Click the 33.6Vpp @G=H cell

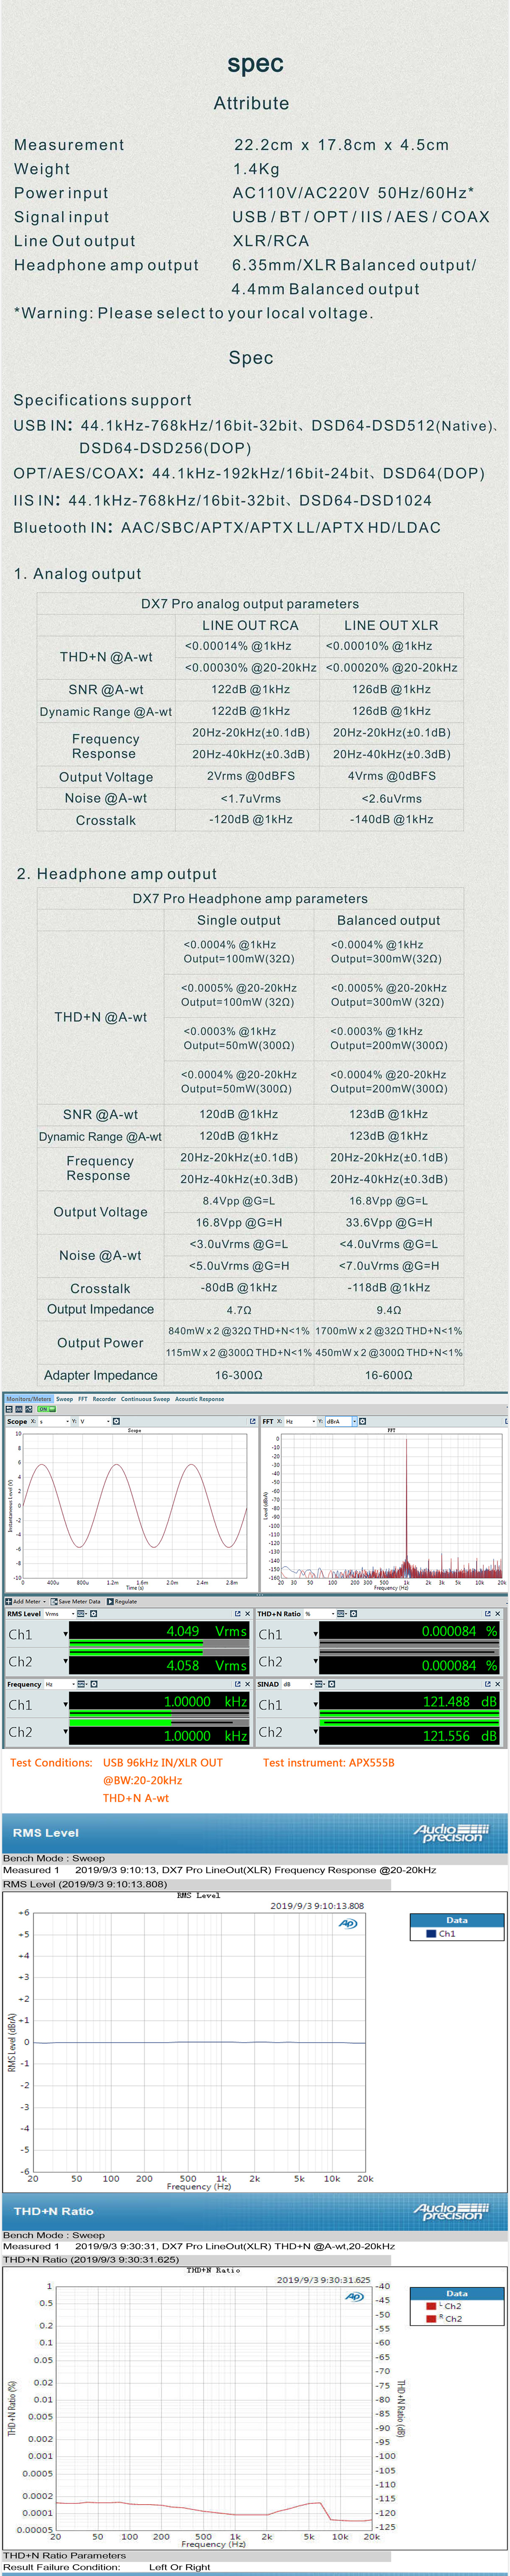pyautogui.click(x=388, y=1222)
